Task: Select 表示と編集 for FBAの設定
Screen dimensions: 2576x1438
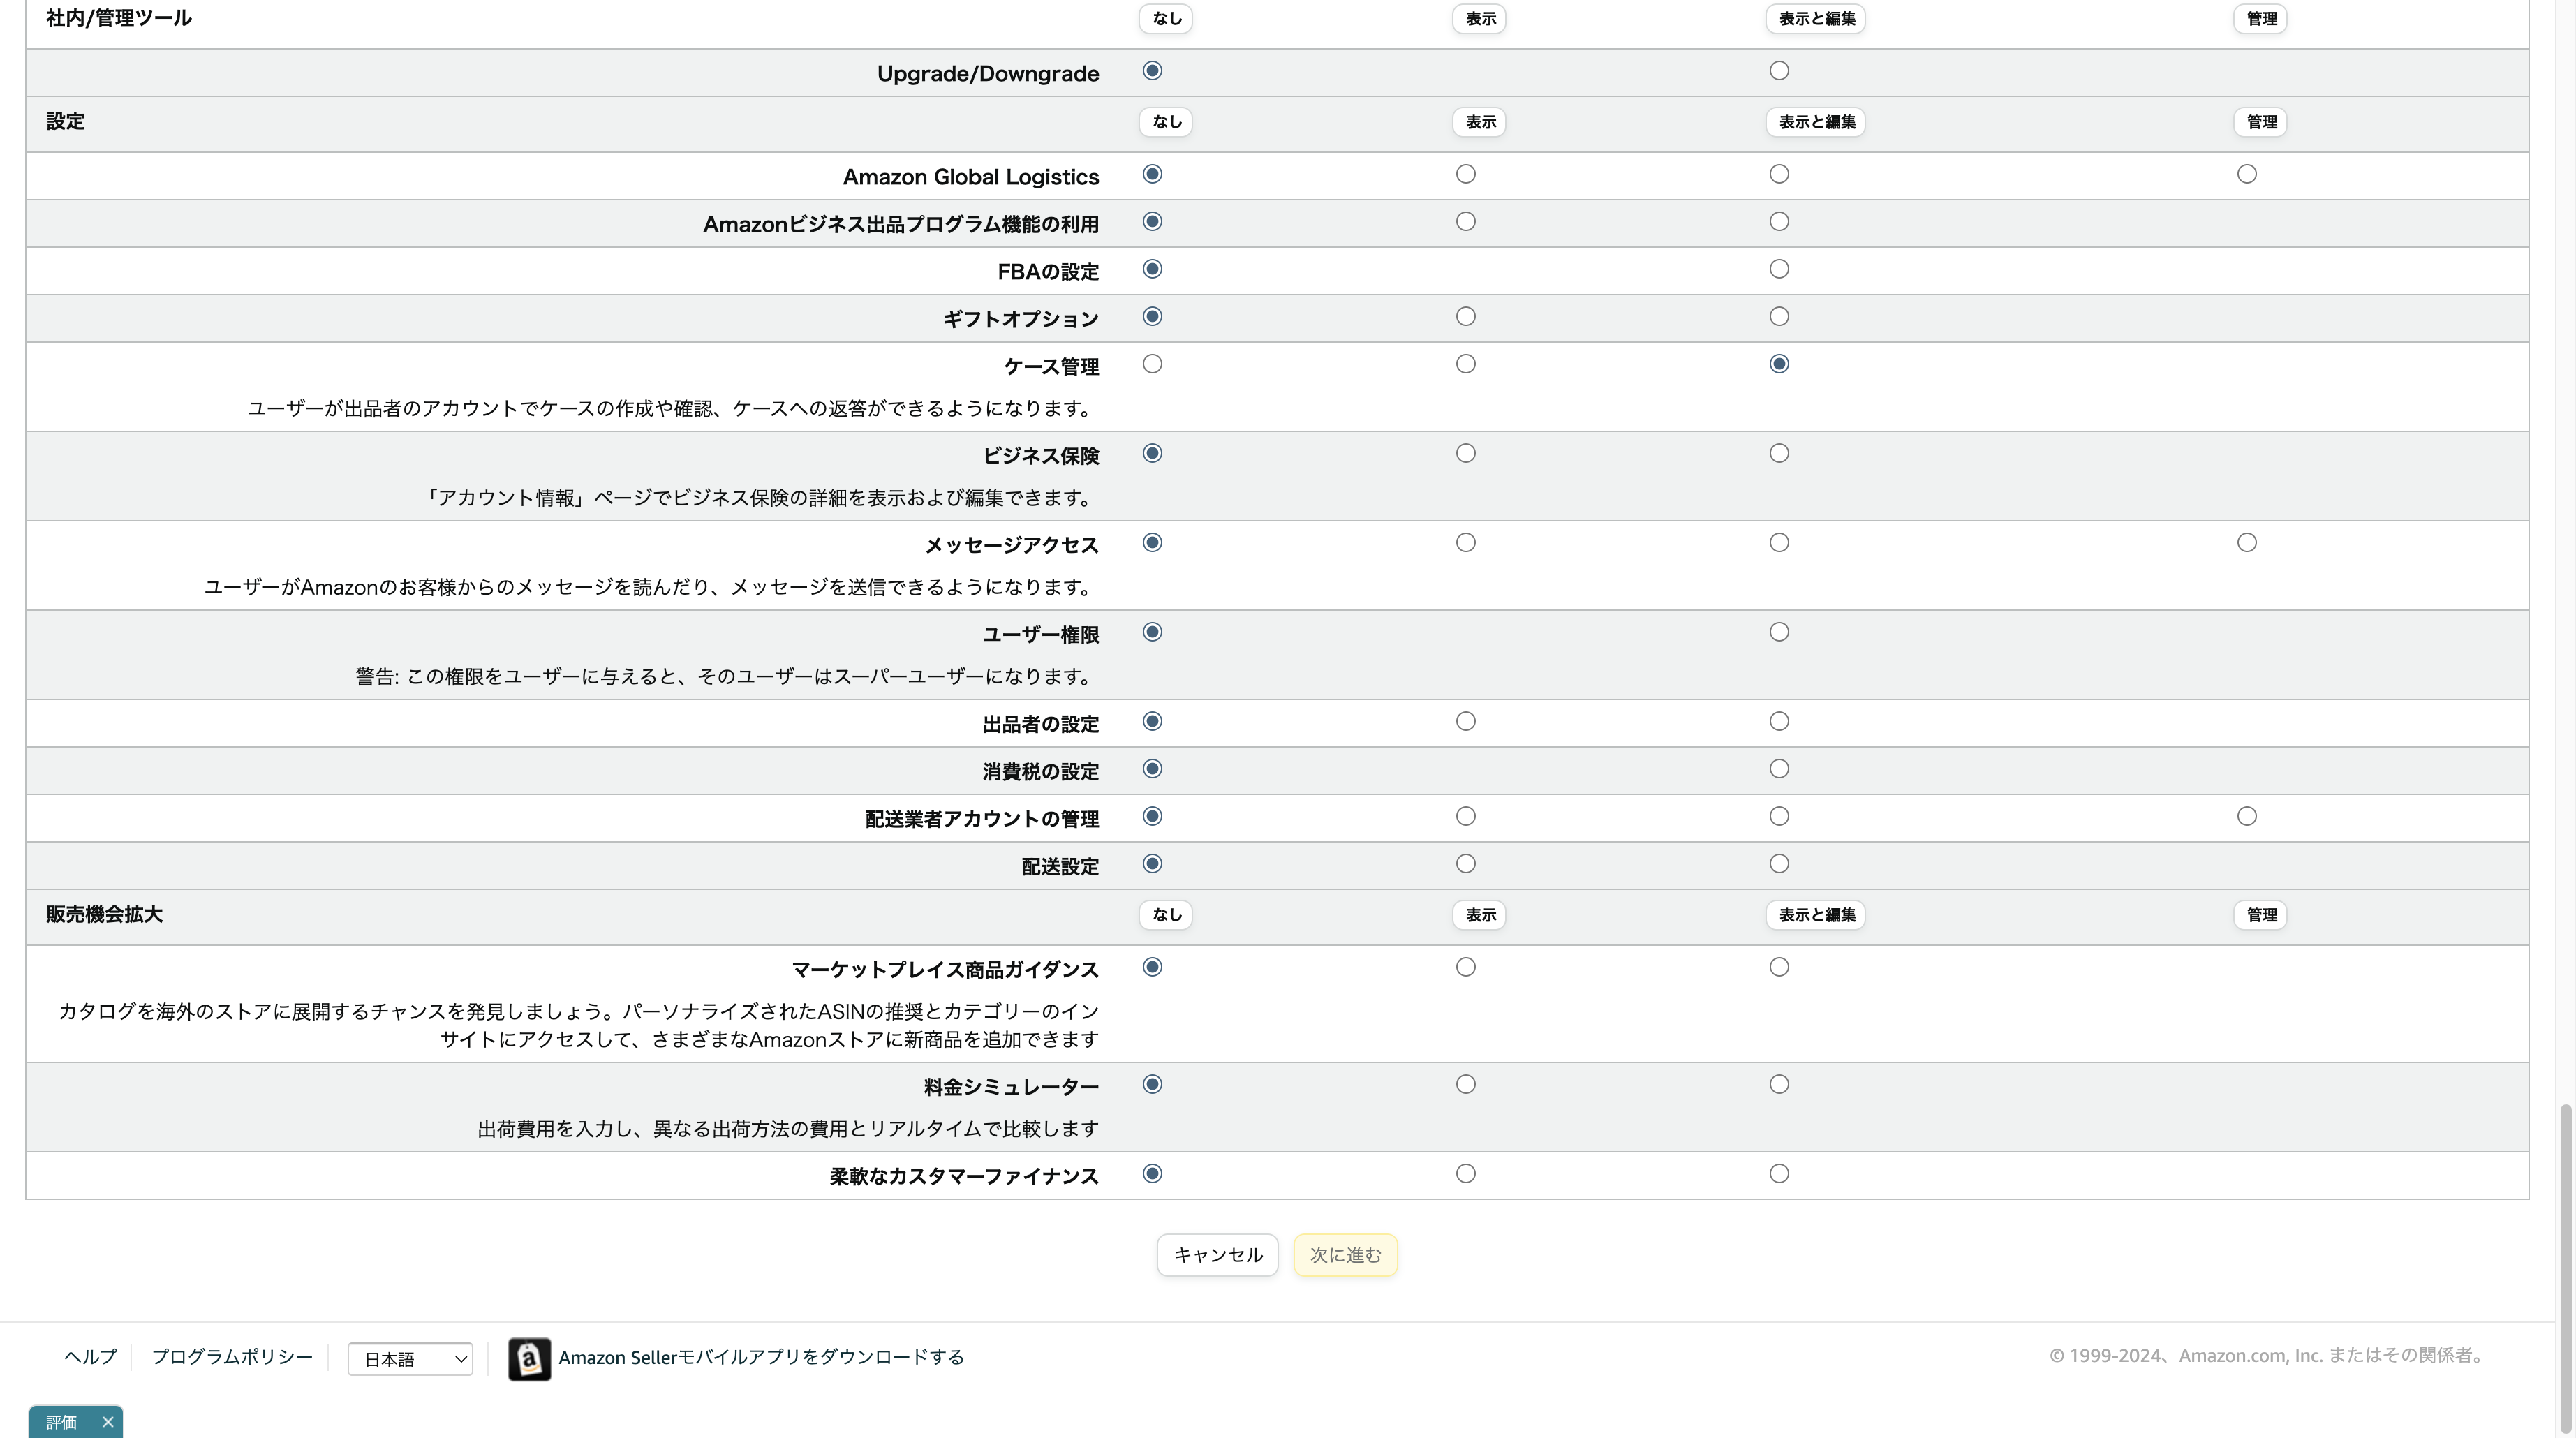Action: point(1779,269)
